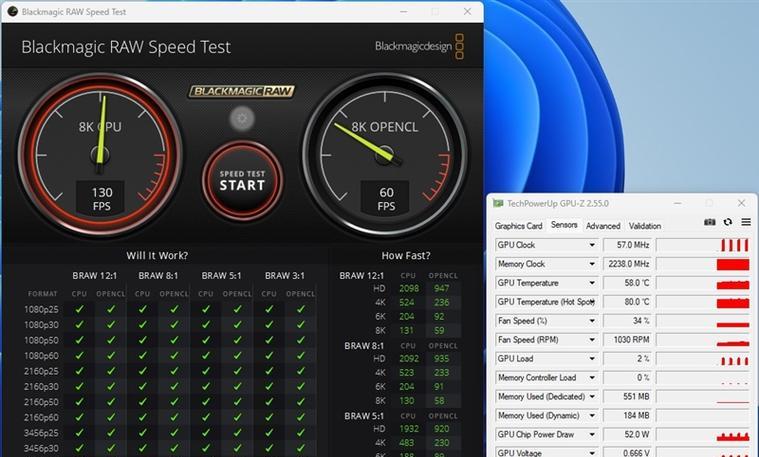Image resolution: width=759 pixels, height=457 pixels.
Task: Click the Will It Work? heading
Action: 157,256
